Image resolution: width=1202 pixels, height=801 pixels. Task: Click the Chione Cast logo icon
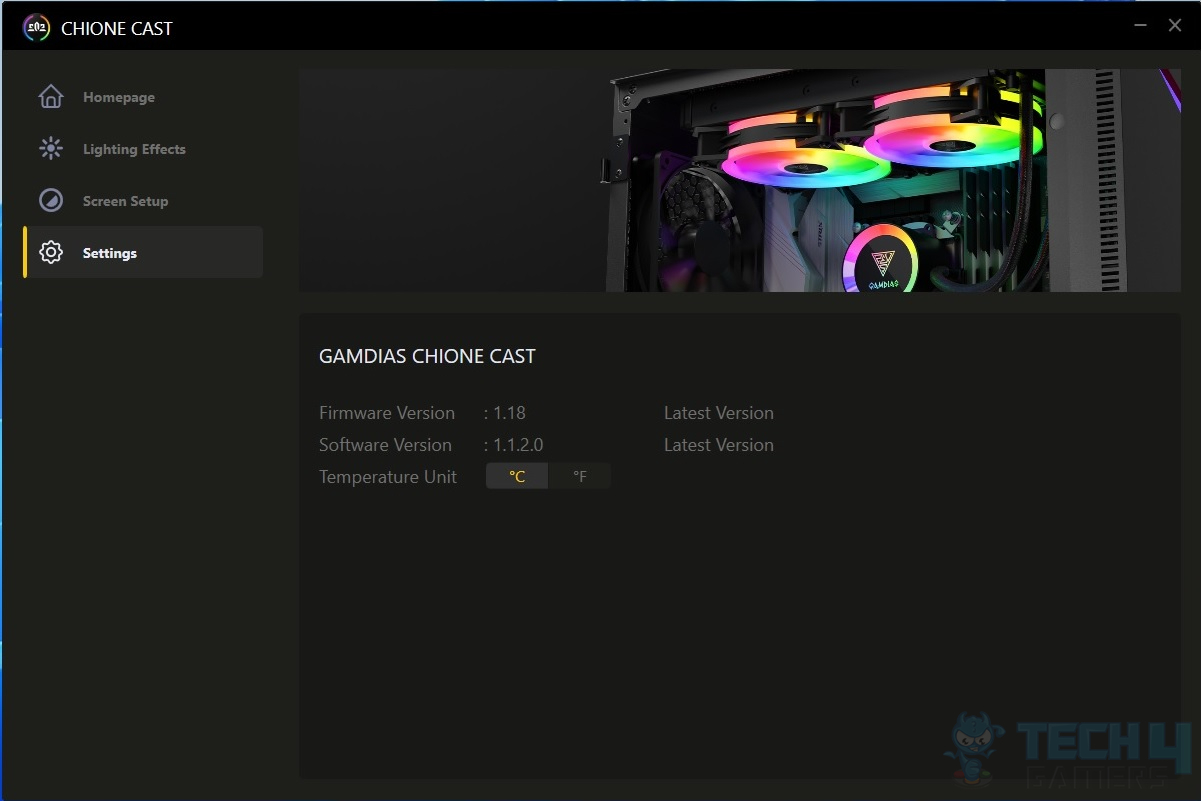37,28
